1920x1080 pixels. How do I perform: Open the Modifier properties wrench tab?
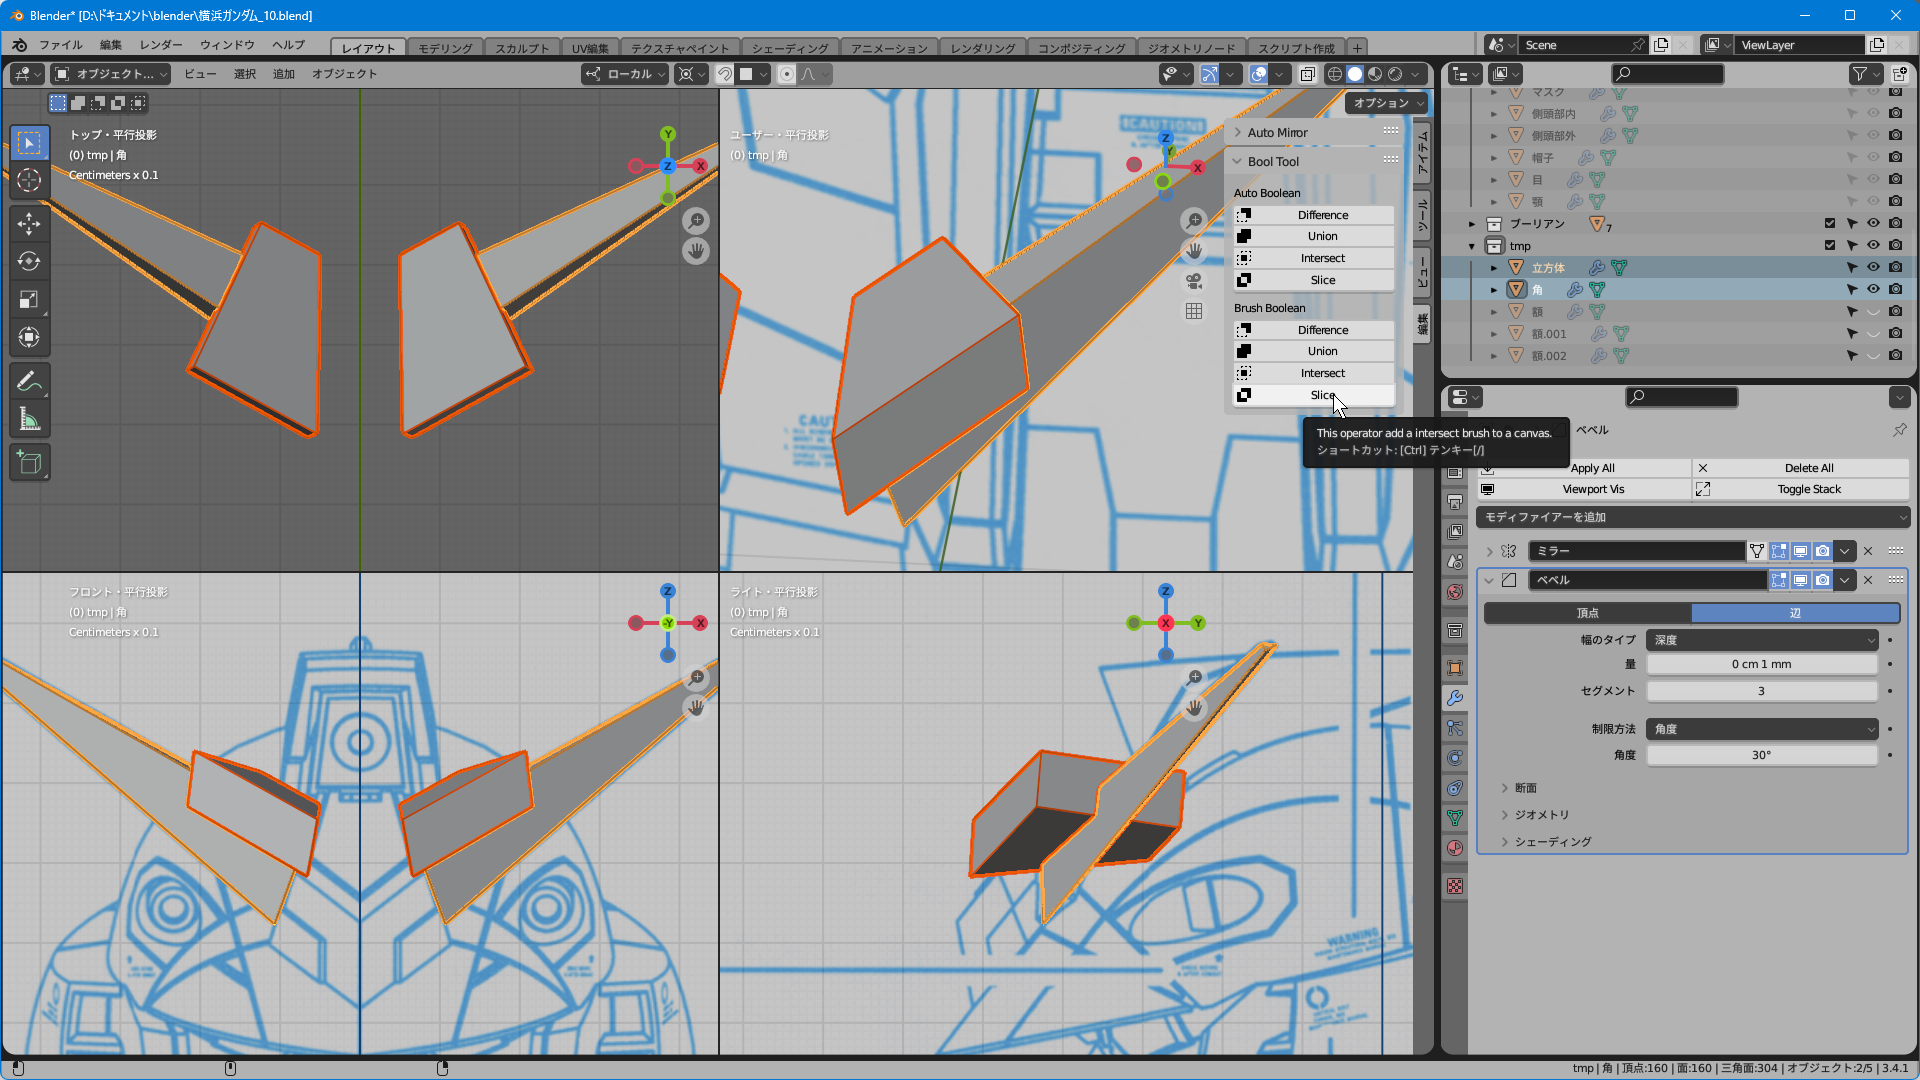(x=1455, y=698)
